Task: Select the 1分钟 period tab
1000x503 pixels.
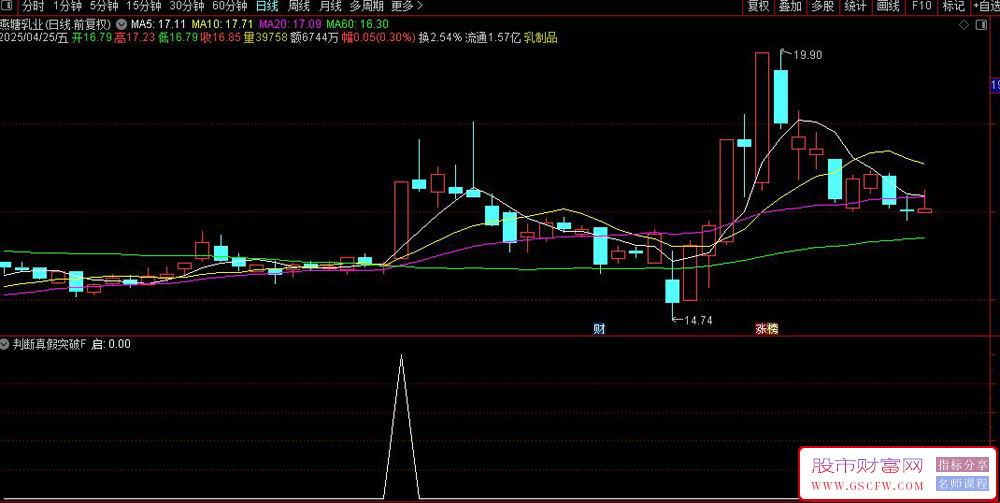Action: [x=67, y=6]
